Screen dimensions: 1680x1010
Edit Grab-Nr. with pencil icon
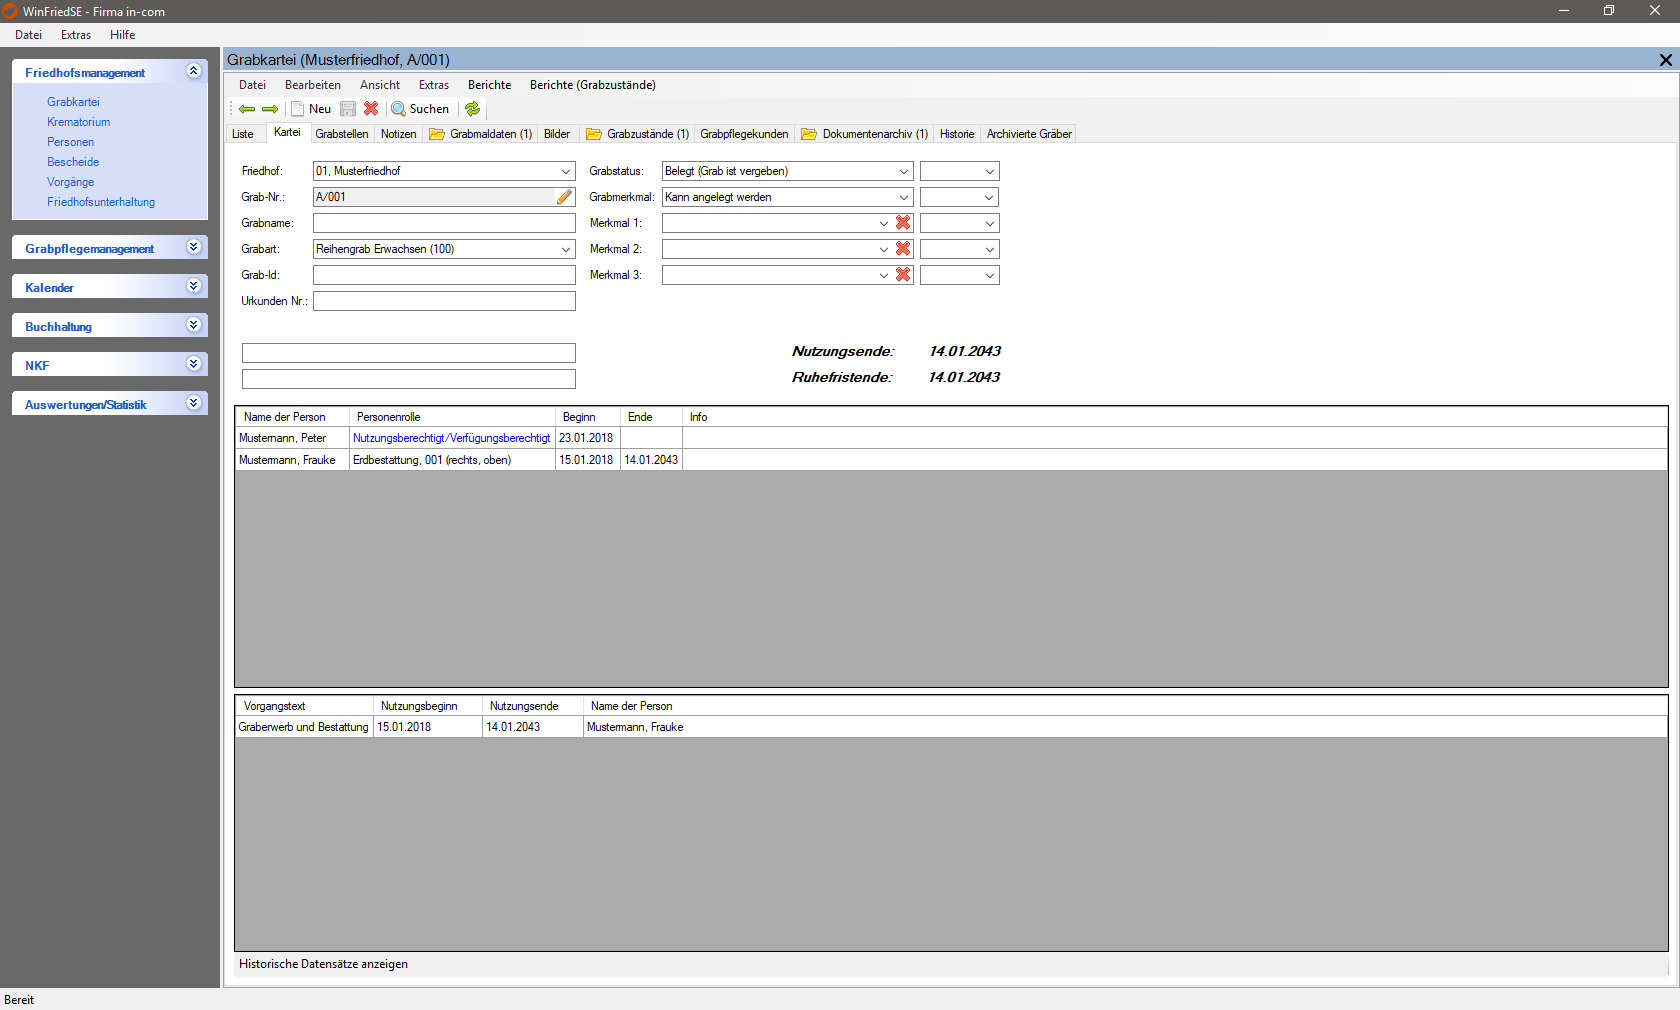[565, 197]
